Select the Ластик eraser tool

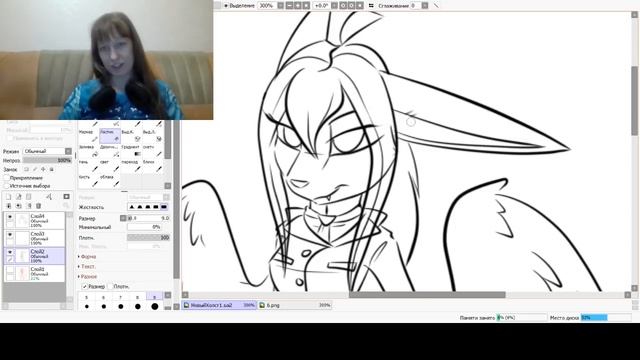click(110, 136)
